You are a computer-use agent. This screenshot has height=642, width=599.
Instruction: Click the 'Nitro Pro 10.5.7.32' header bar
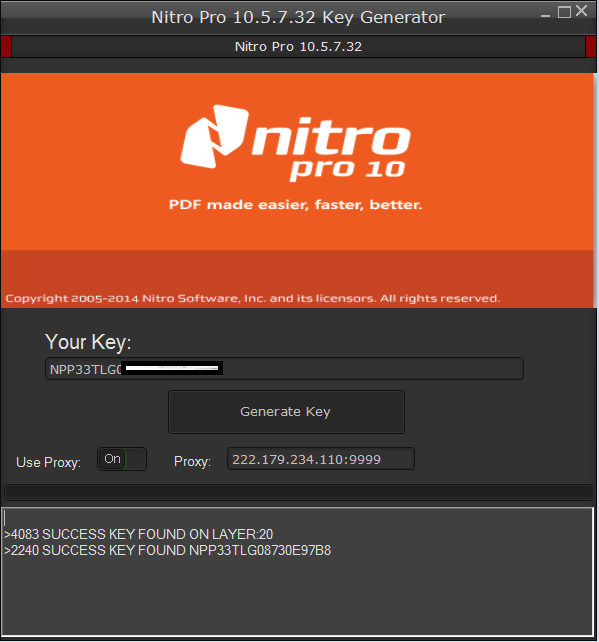tap(298, 47)
